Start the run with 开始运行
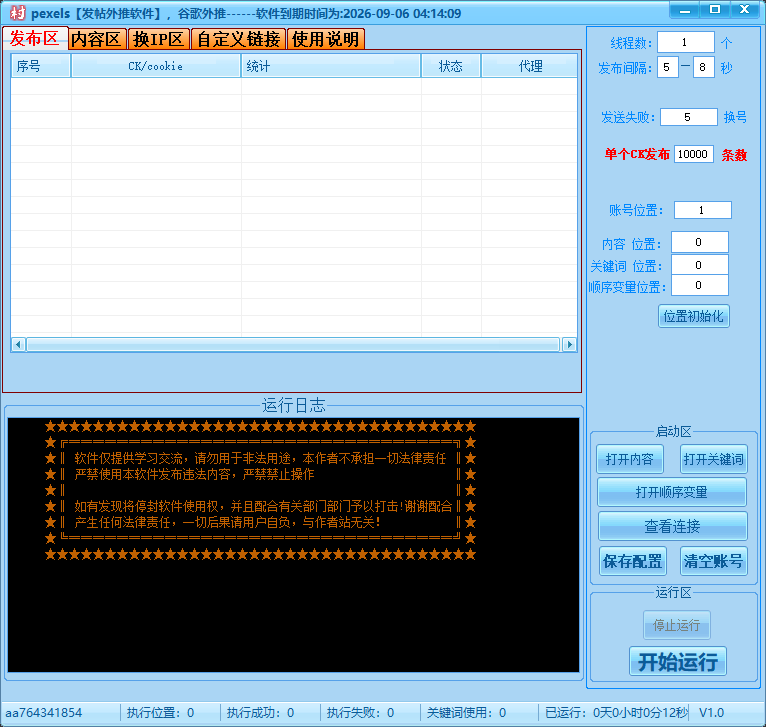The height and width of the screenshot is (727, 766). (677, 661)
